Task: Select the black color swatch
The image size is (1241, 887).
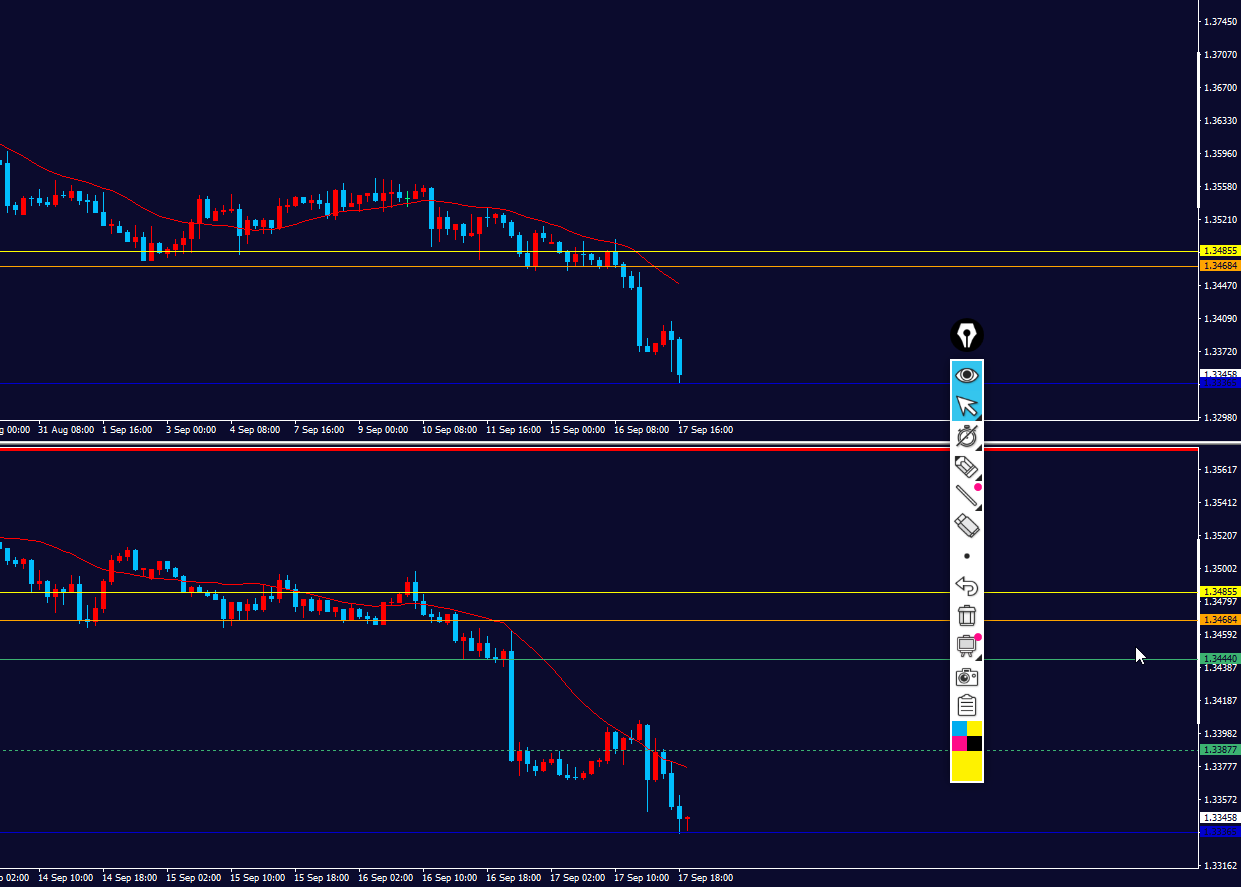Action: click(974, 743)
